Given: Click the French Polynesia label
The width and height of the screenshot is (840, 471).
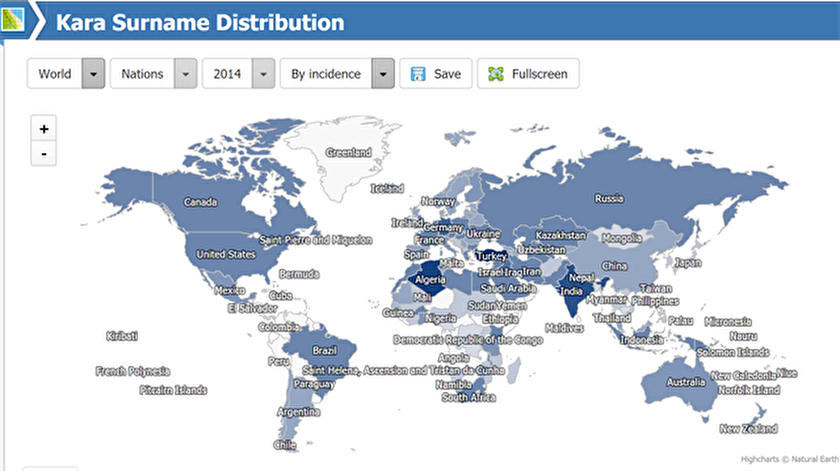Looking at the screenshot, I should (132, 371).
